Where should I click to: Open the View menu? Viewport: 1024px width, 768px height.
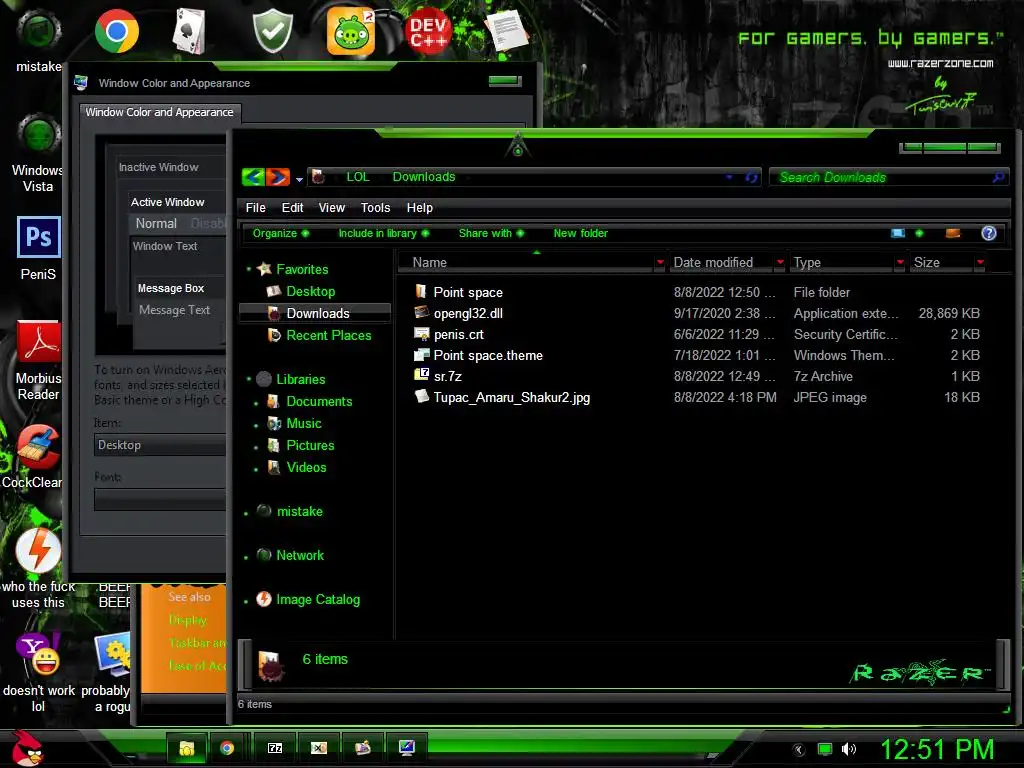tap(332, 208)
